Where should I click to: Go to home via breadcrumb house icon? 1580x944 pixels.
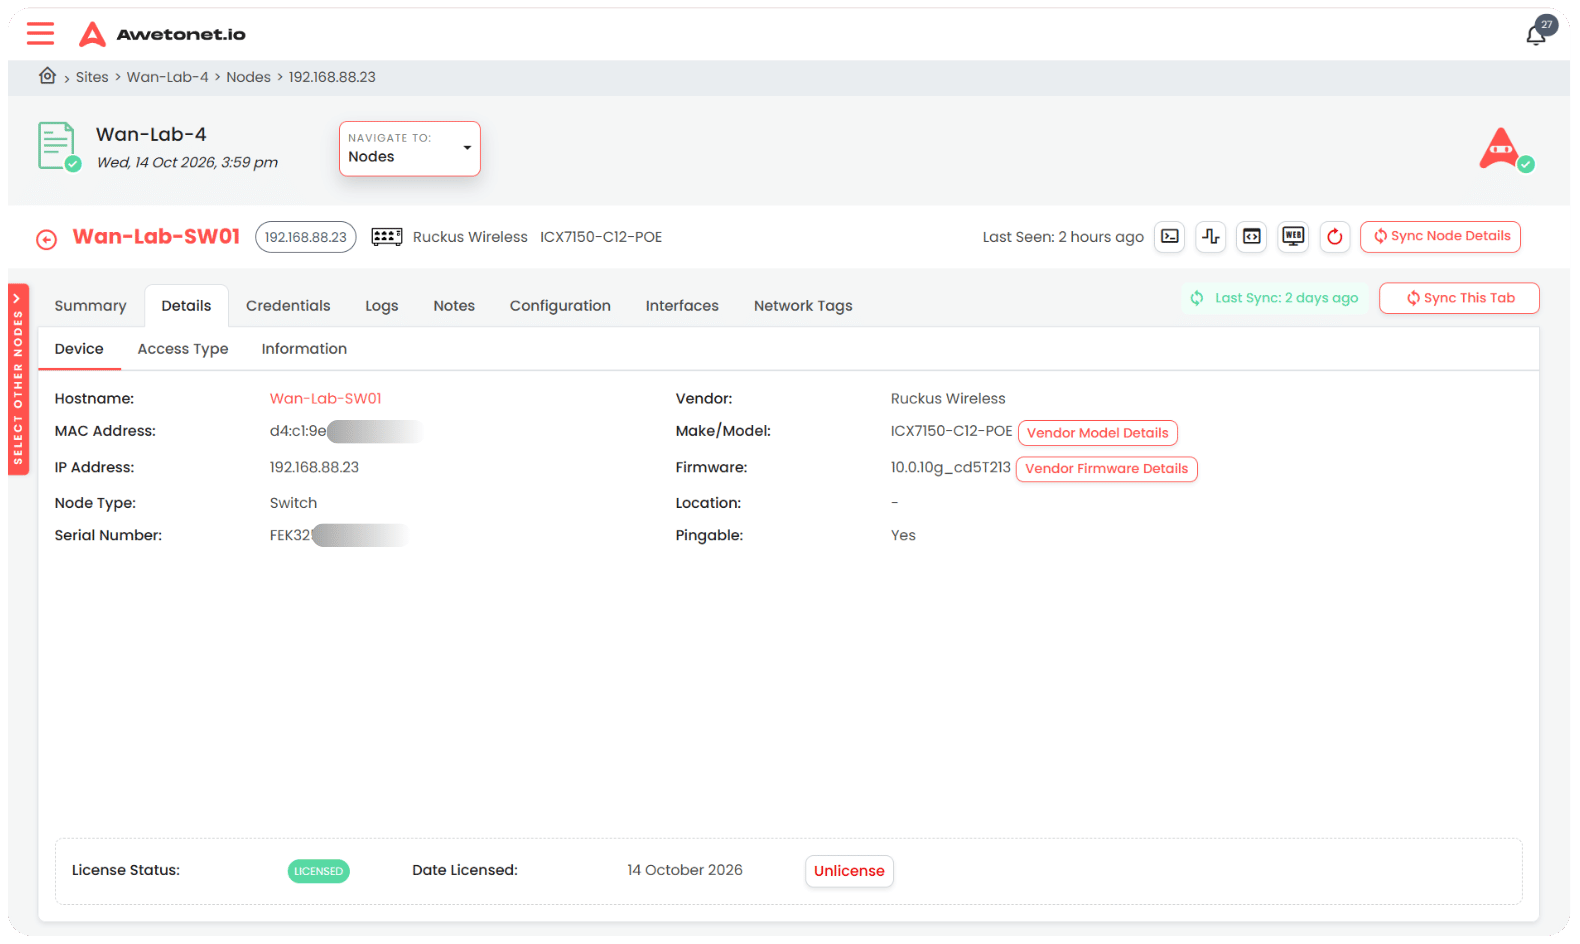click(47, 76)
